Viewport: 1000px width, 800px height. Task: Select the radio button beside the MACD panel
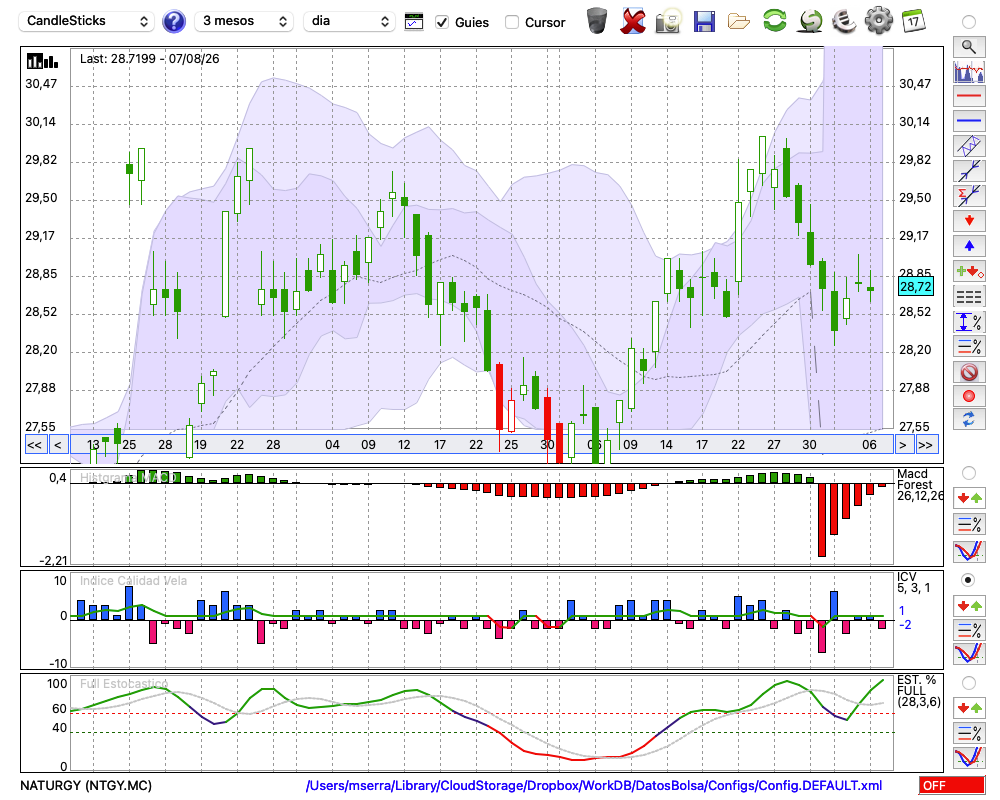pyautogui.click(x=968, y=473)
